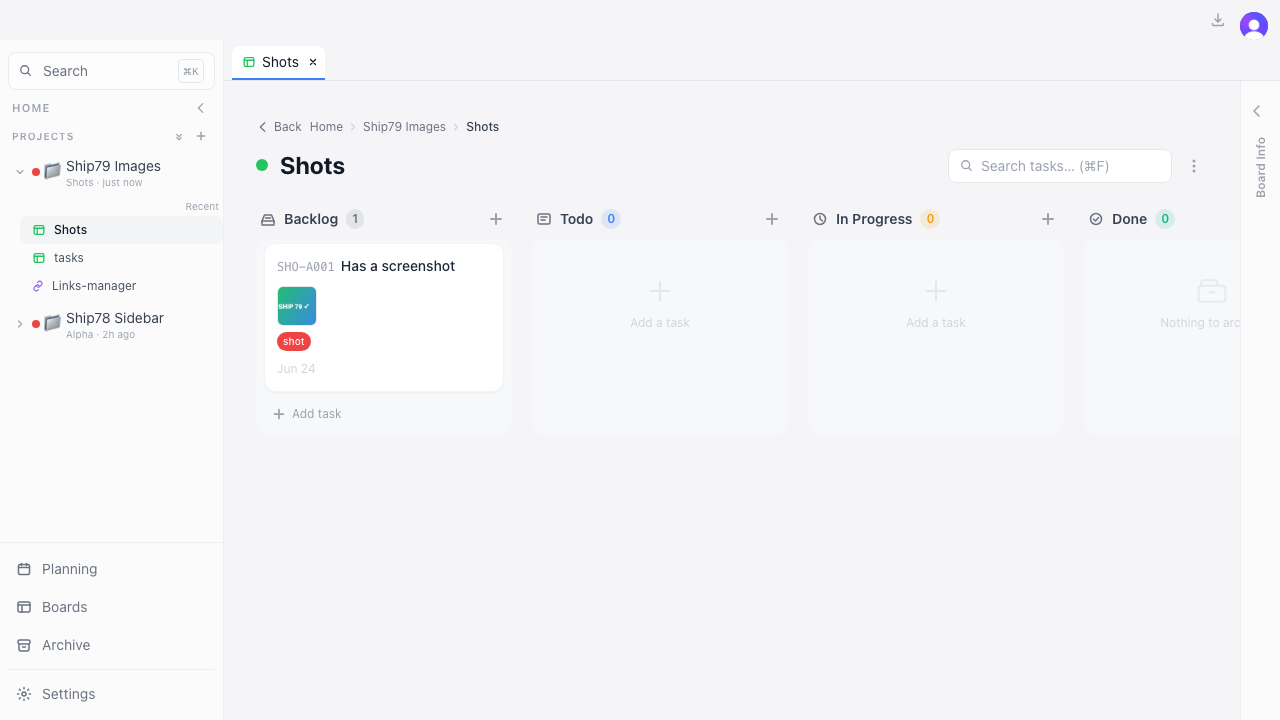1280x720 pixels.
Task: Add a task to Backlog via plus icon
Action: coord(496,219)
